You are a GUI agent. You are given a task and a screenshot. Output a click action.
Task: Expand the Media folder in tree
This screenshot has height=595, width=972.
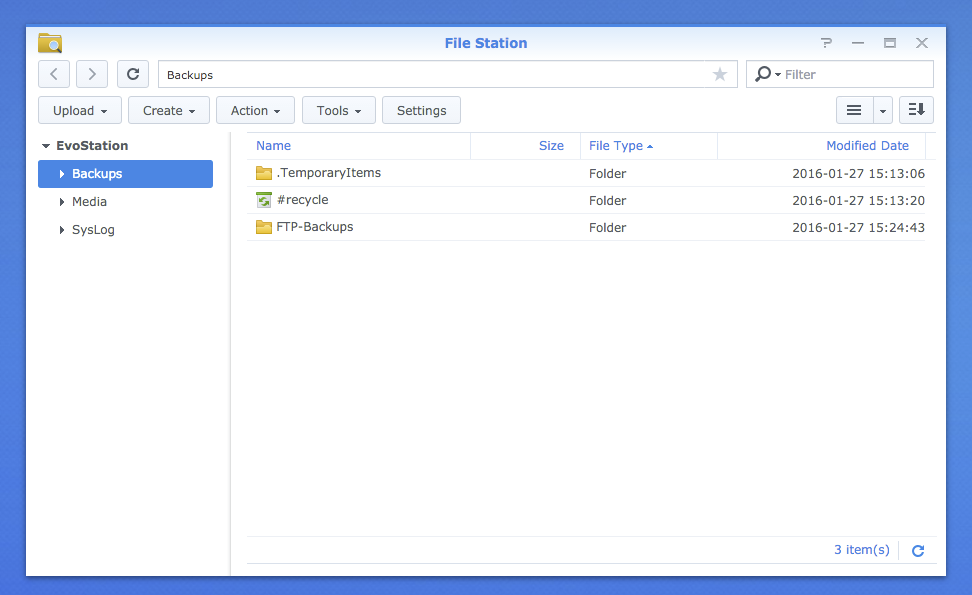click(x=62, y=202)
